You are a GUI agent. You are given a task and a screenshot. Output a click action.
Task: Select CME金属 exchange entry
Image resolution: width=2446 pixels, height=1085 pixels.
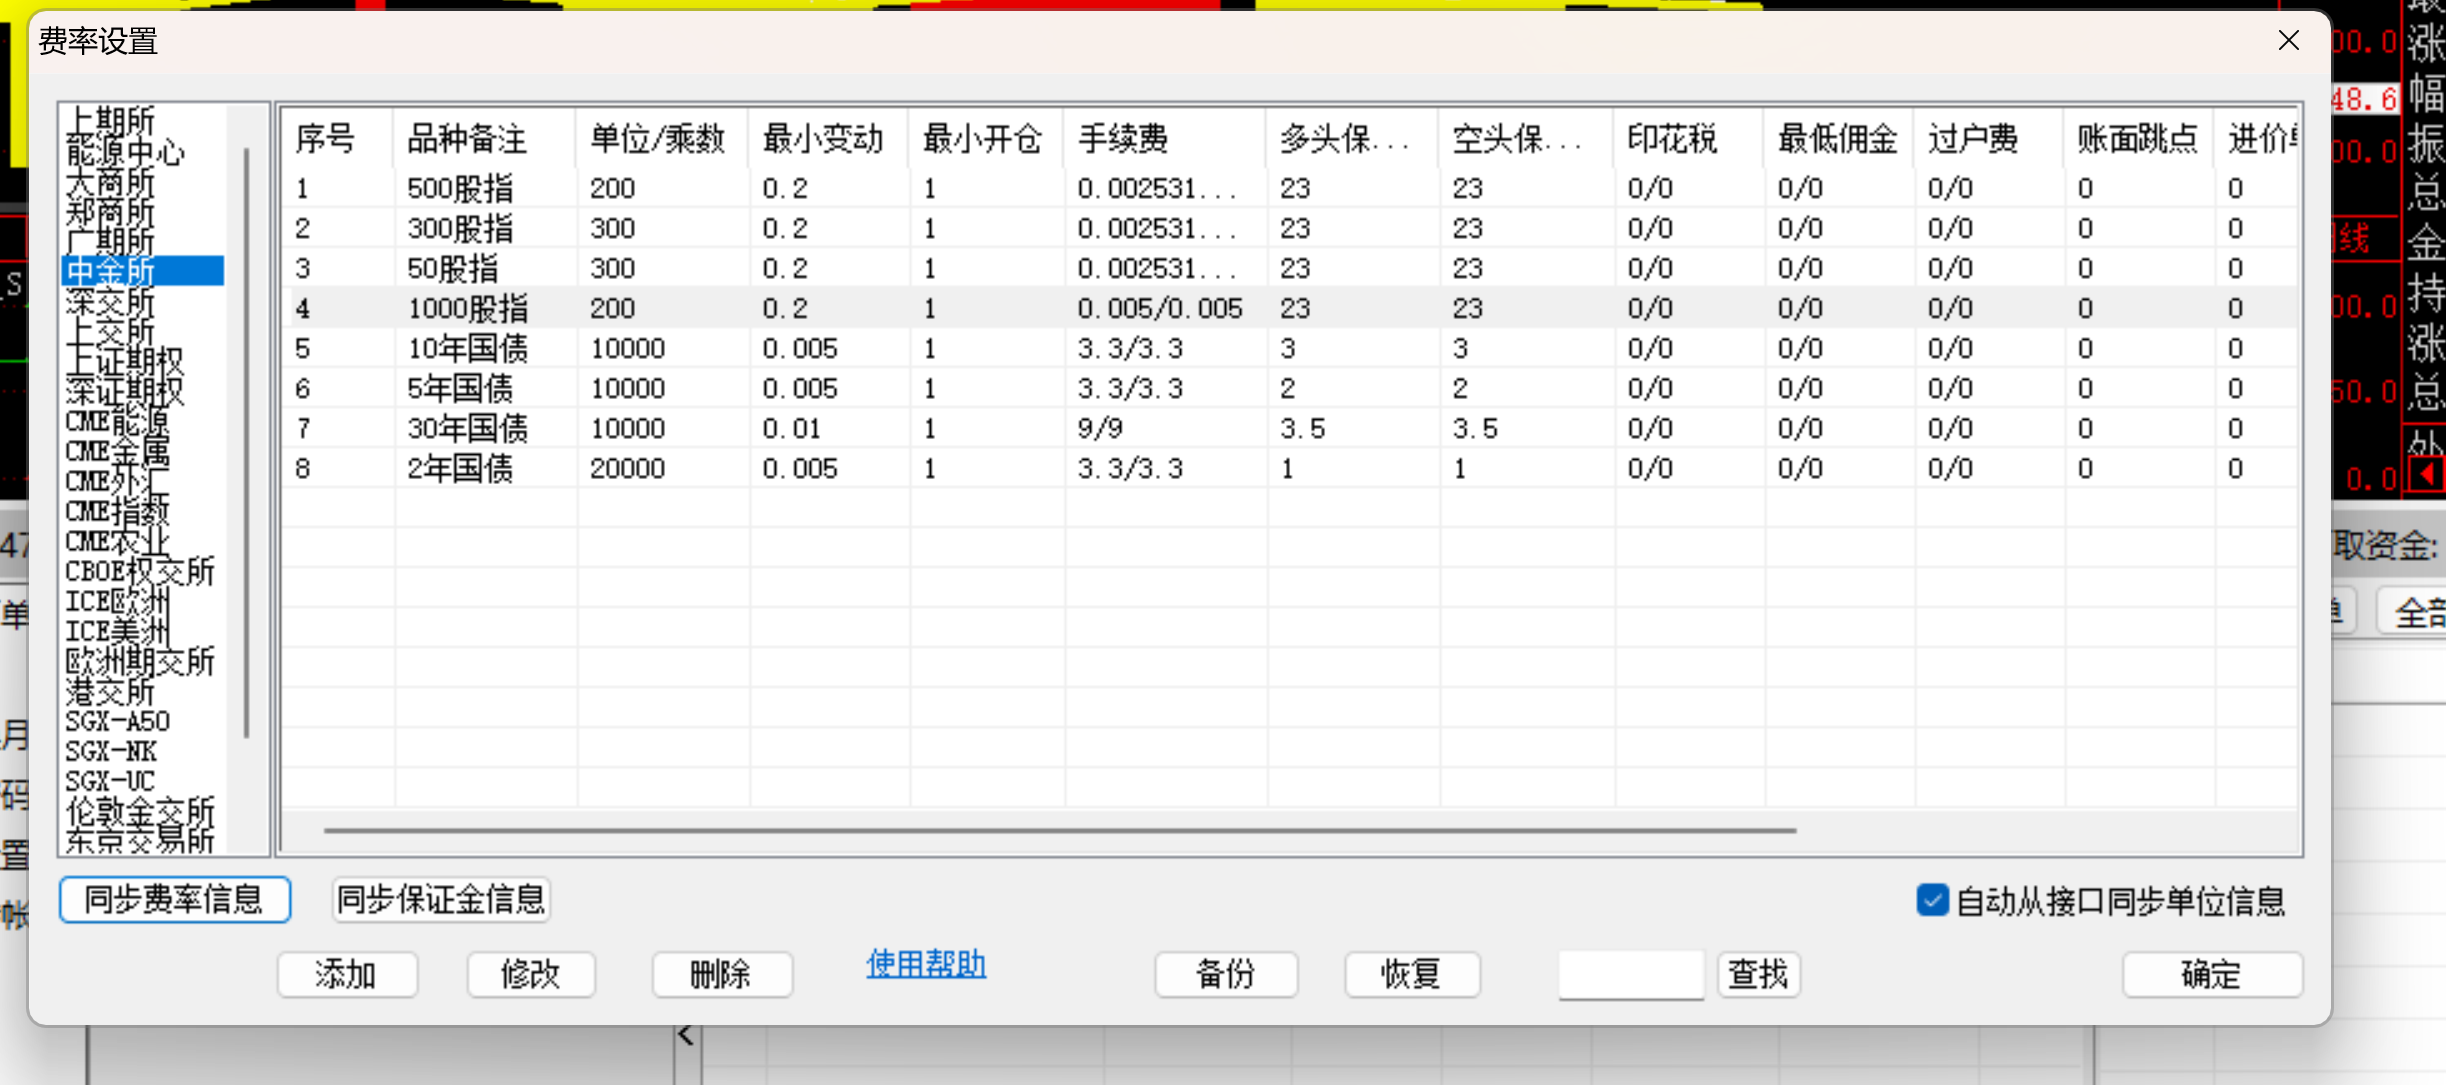click(x=118, y=451)
